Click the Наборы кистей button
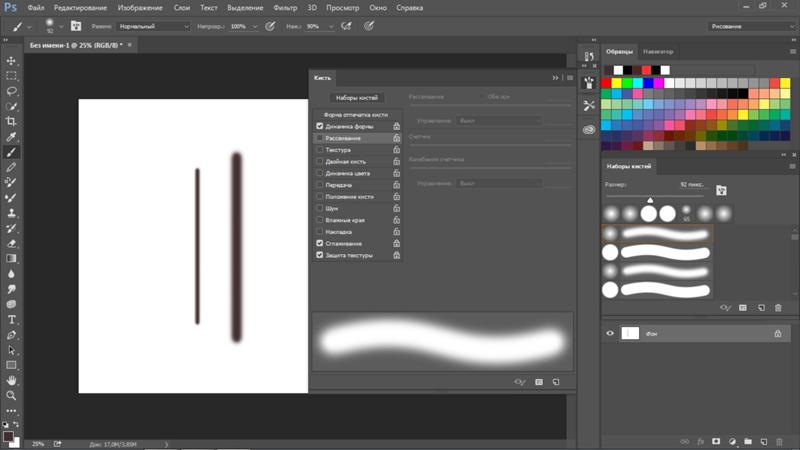The height and width of the screenshot is (450, 800). click(356, 97)
